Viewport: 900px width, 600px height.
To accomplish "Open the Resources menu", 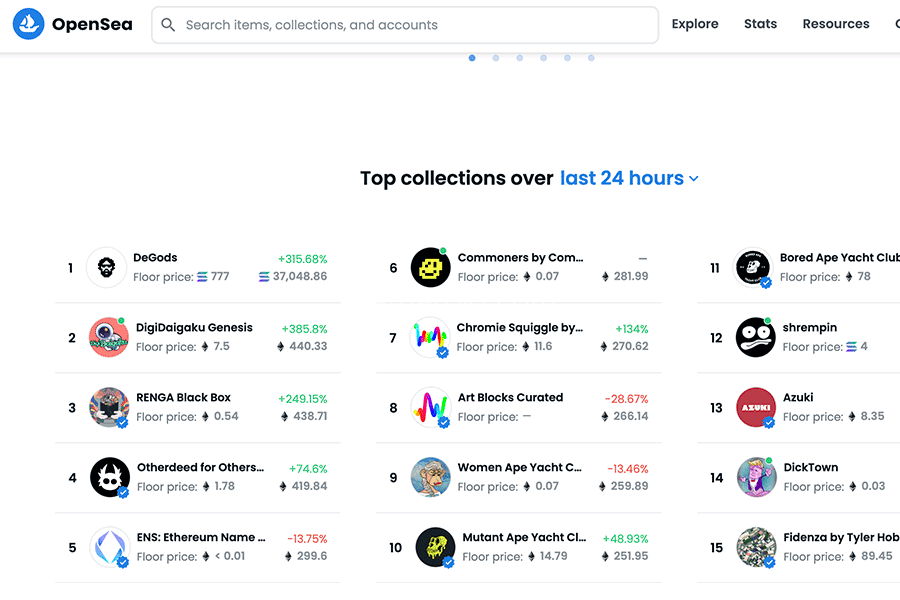I will pyautogui.click(x=835, y=24).
